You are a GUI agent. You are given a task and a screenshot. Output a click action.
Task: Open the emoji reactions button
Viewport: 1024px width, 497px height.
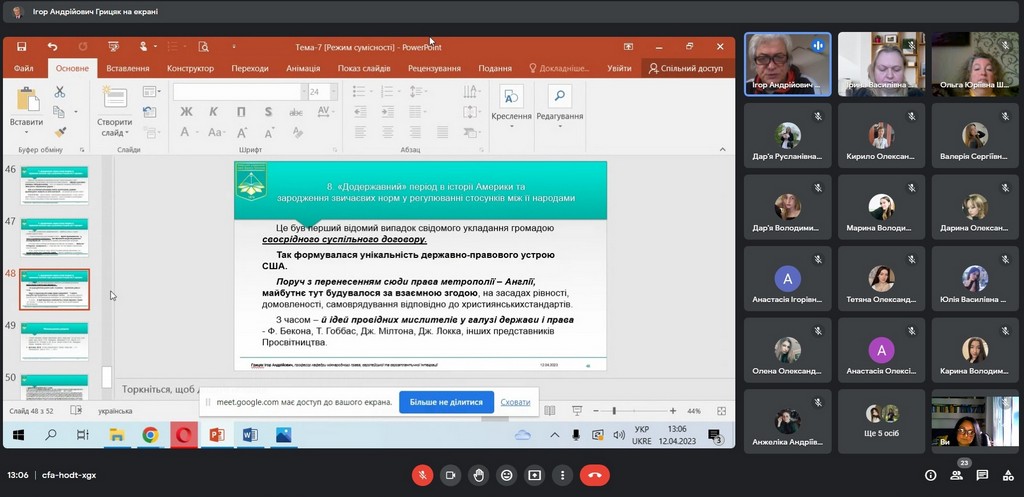pos(507,475)
